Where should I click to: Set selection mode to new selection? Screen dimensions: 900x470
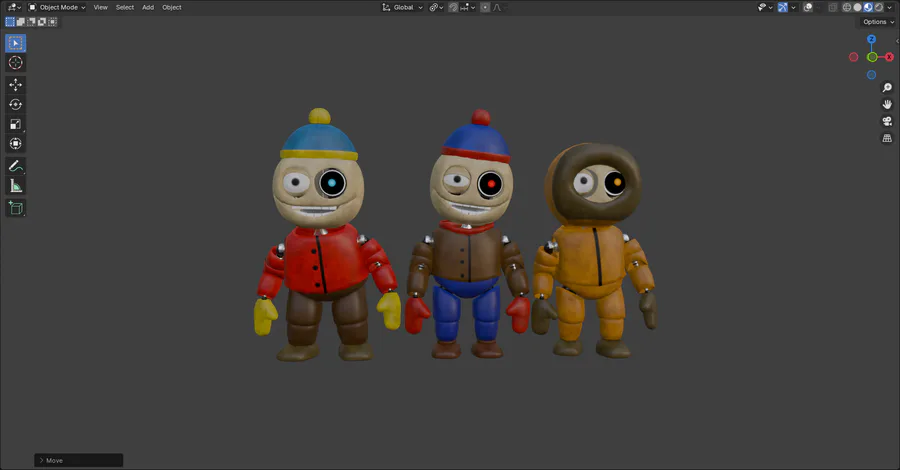pyautogui.click(x=10, y=22)
